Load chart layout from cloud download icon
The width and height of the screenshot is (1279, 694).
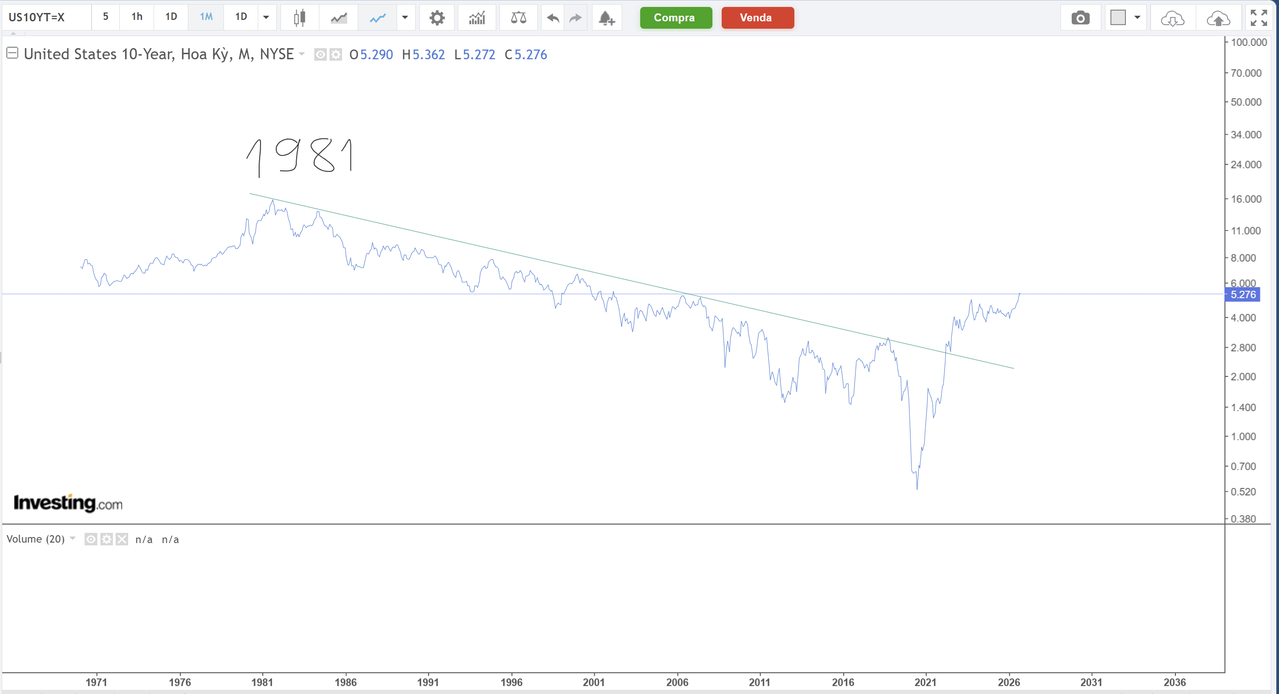pyautogui.click(x=1172, y=18)
